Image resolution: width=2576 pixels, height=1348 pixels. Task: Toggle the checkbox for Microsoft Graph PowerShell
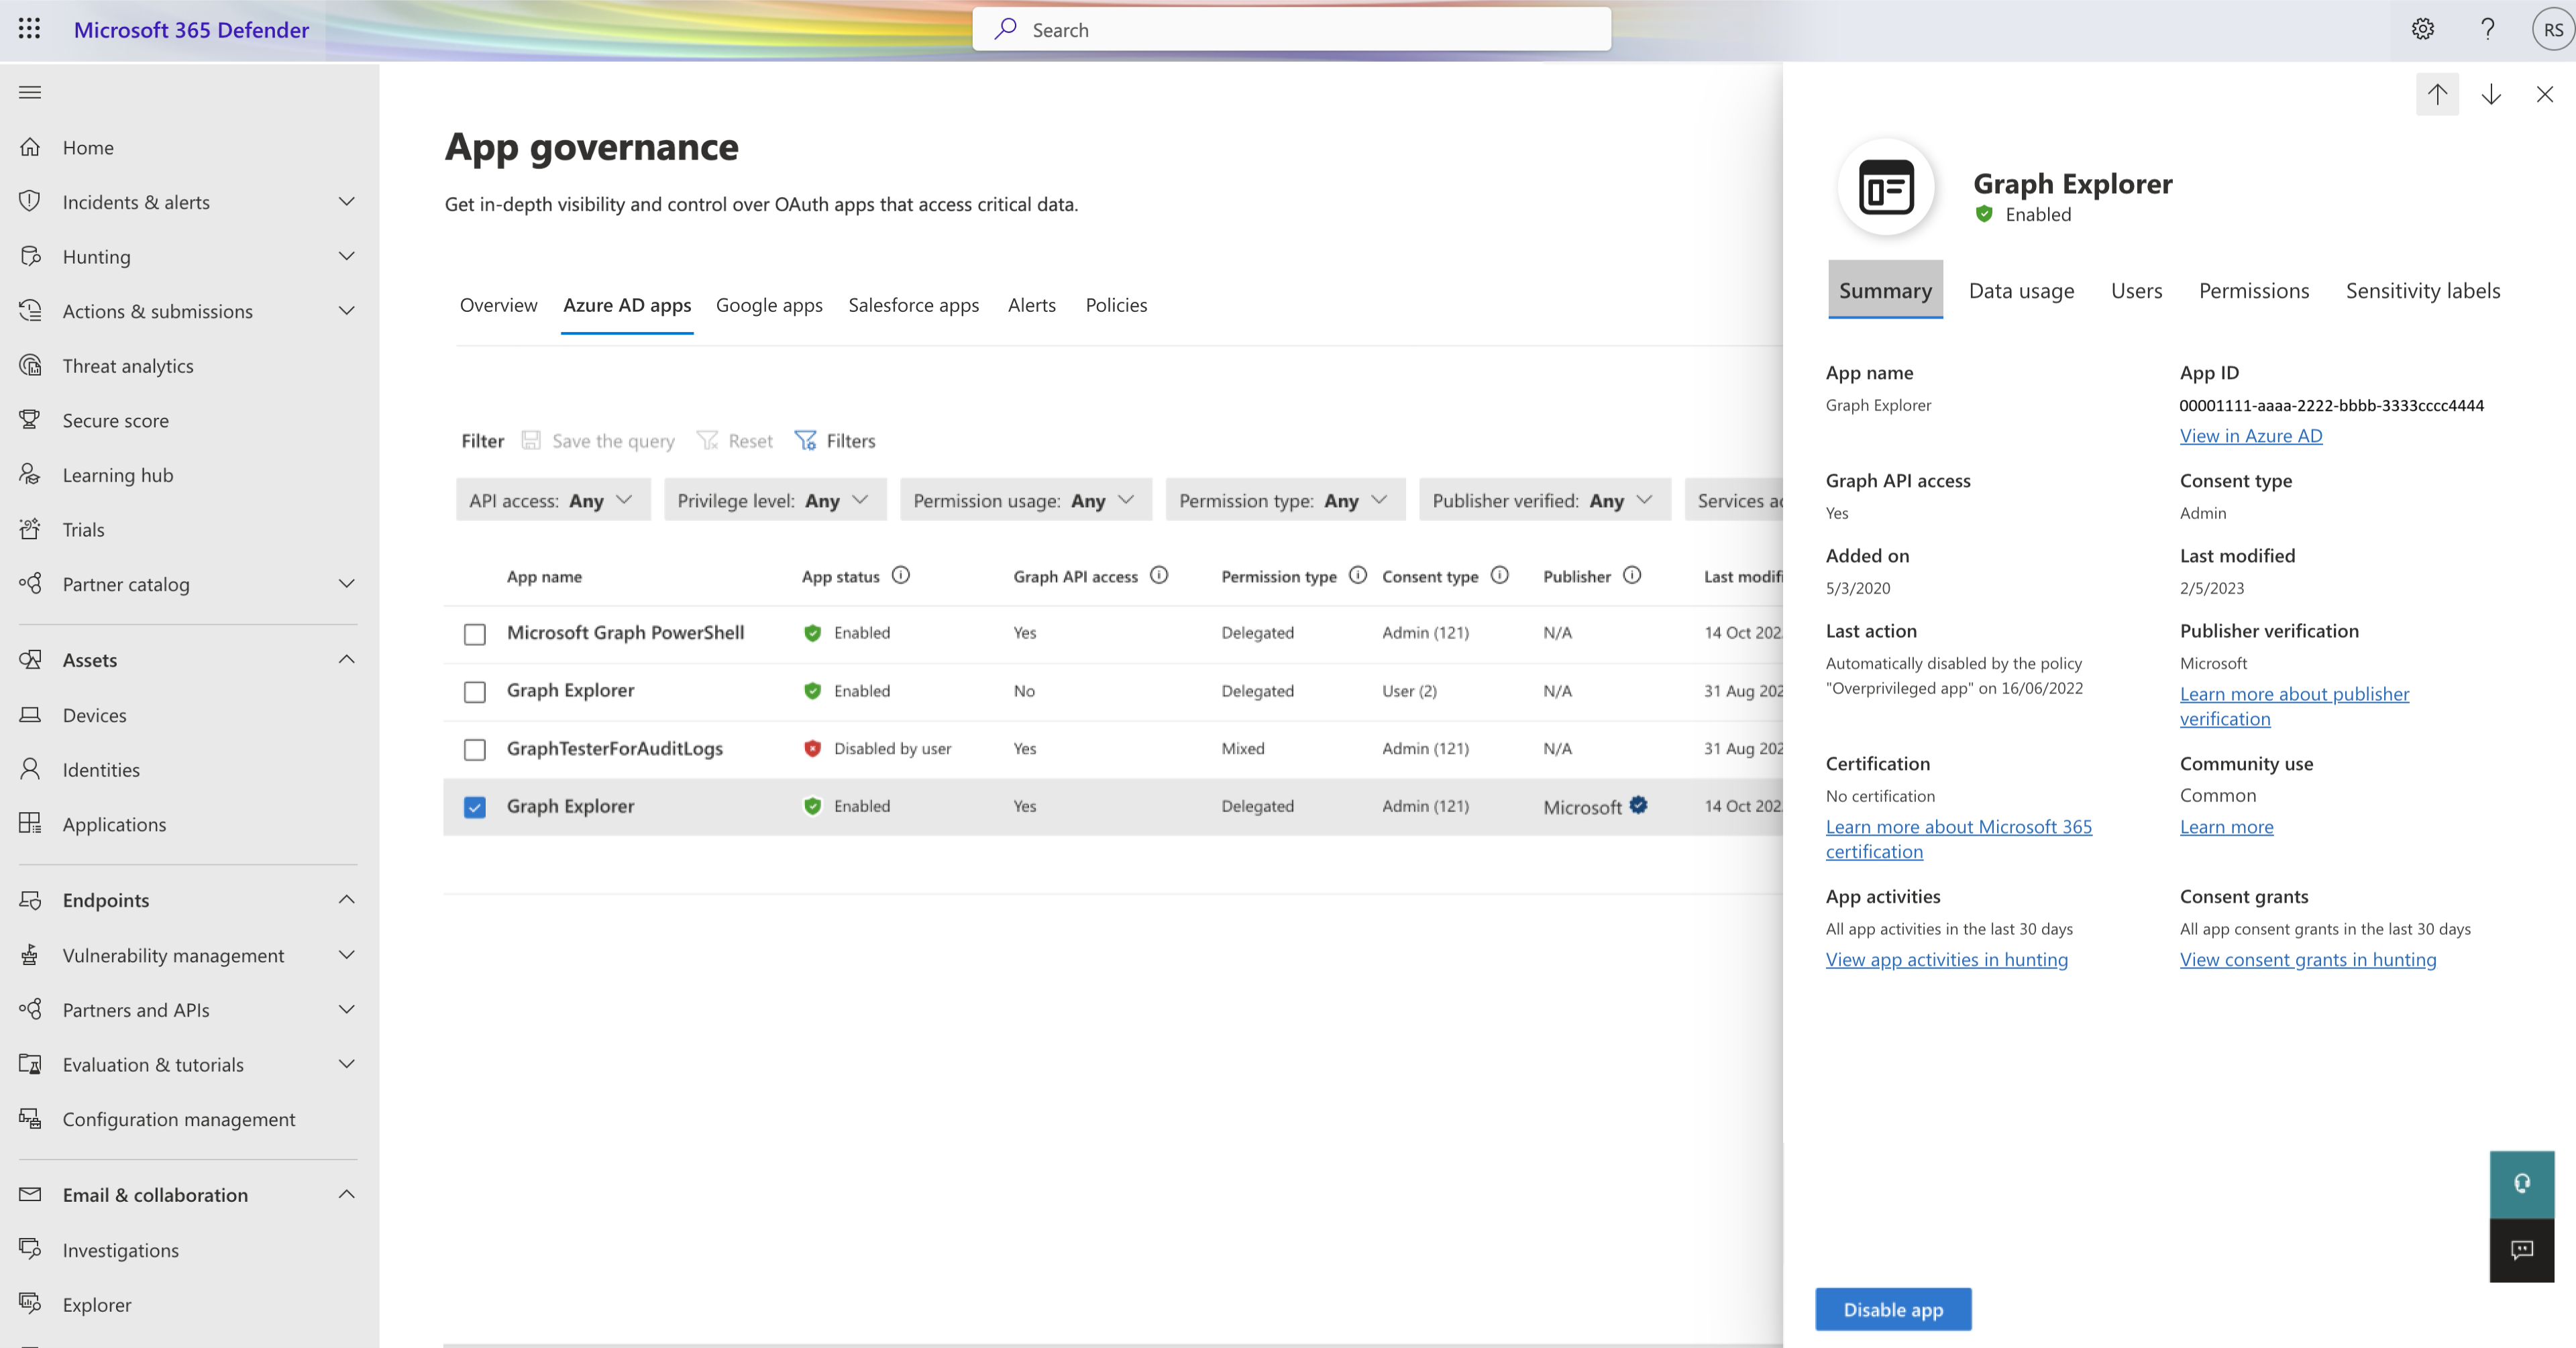click(x=474, y=632)
